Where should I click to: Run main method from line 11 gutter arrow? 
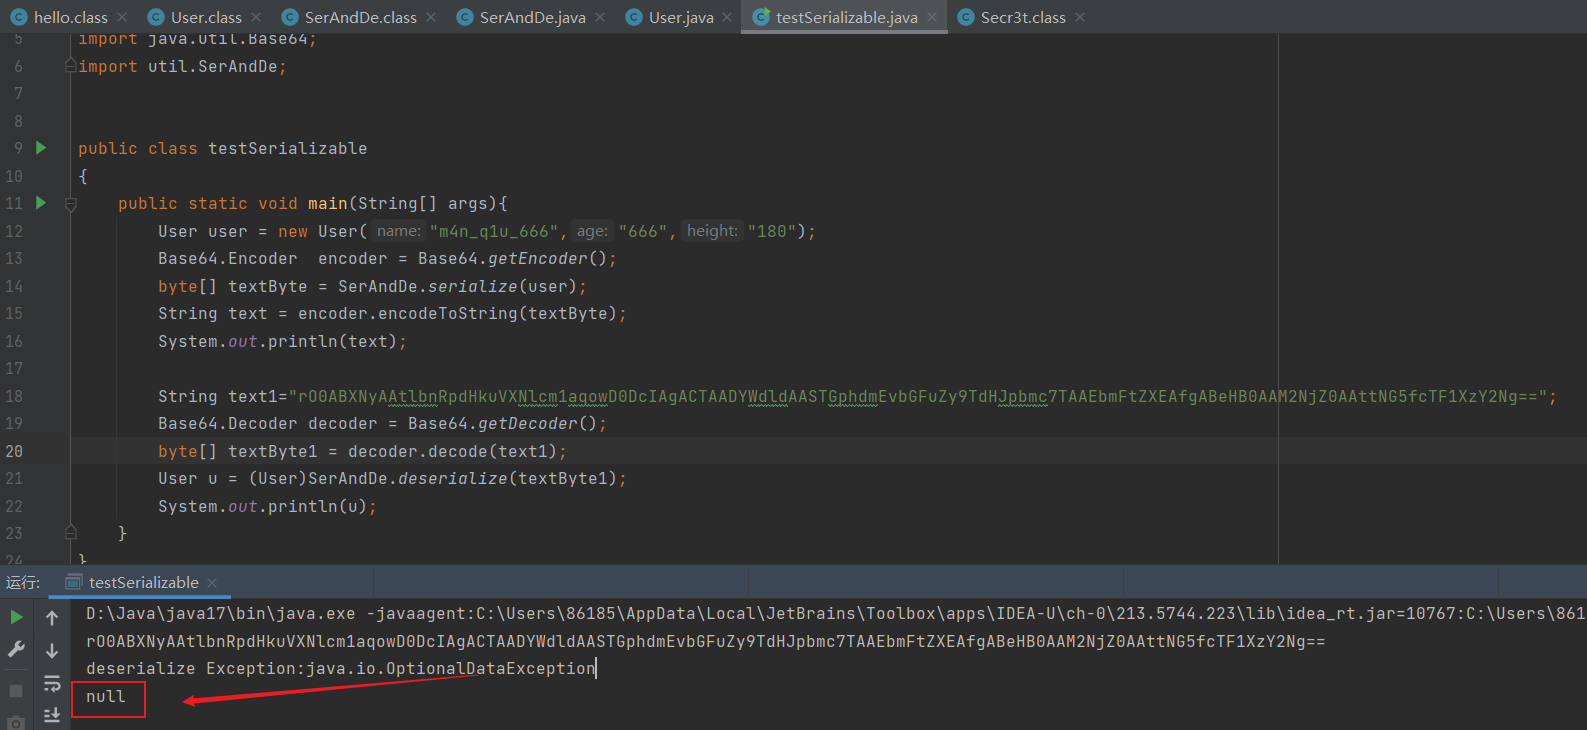click(x=41, y=203)
